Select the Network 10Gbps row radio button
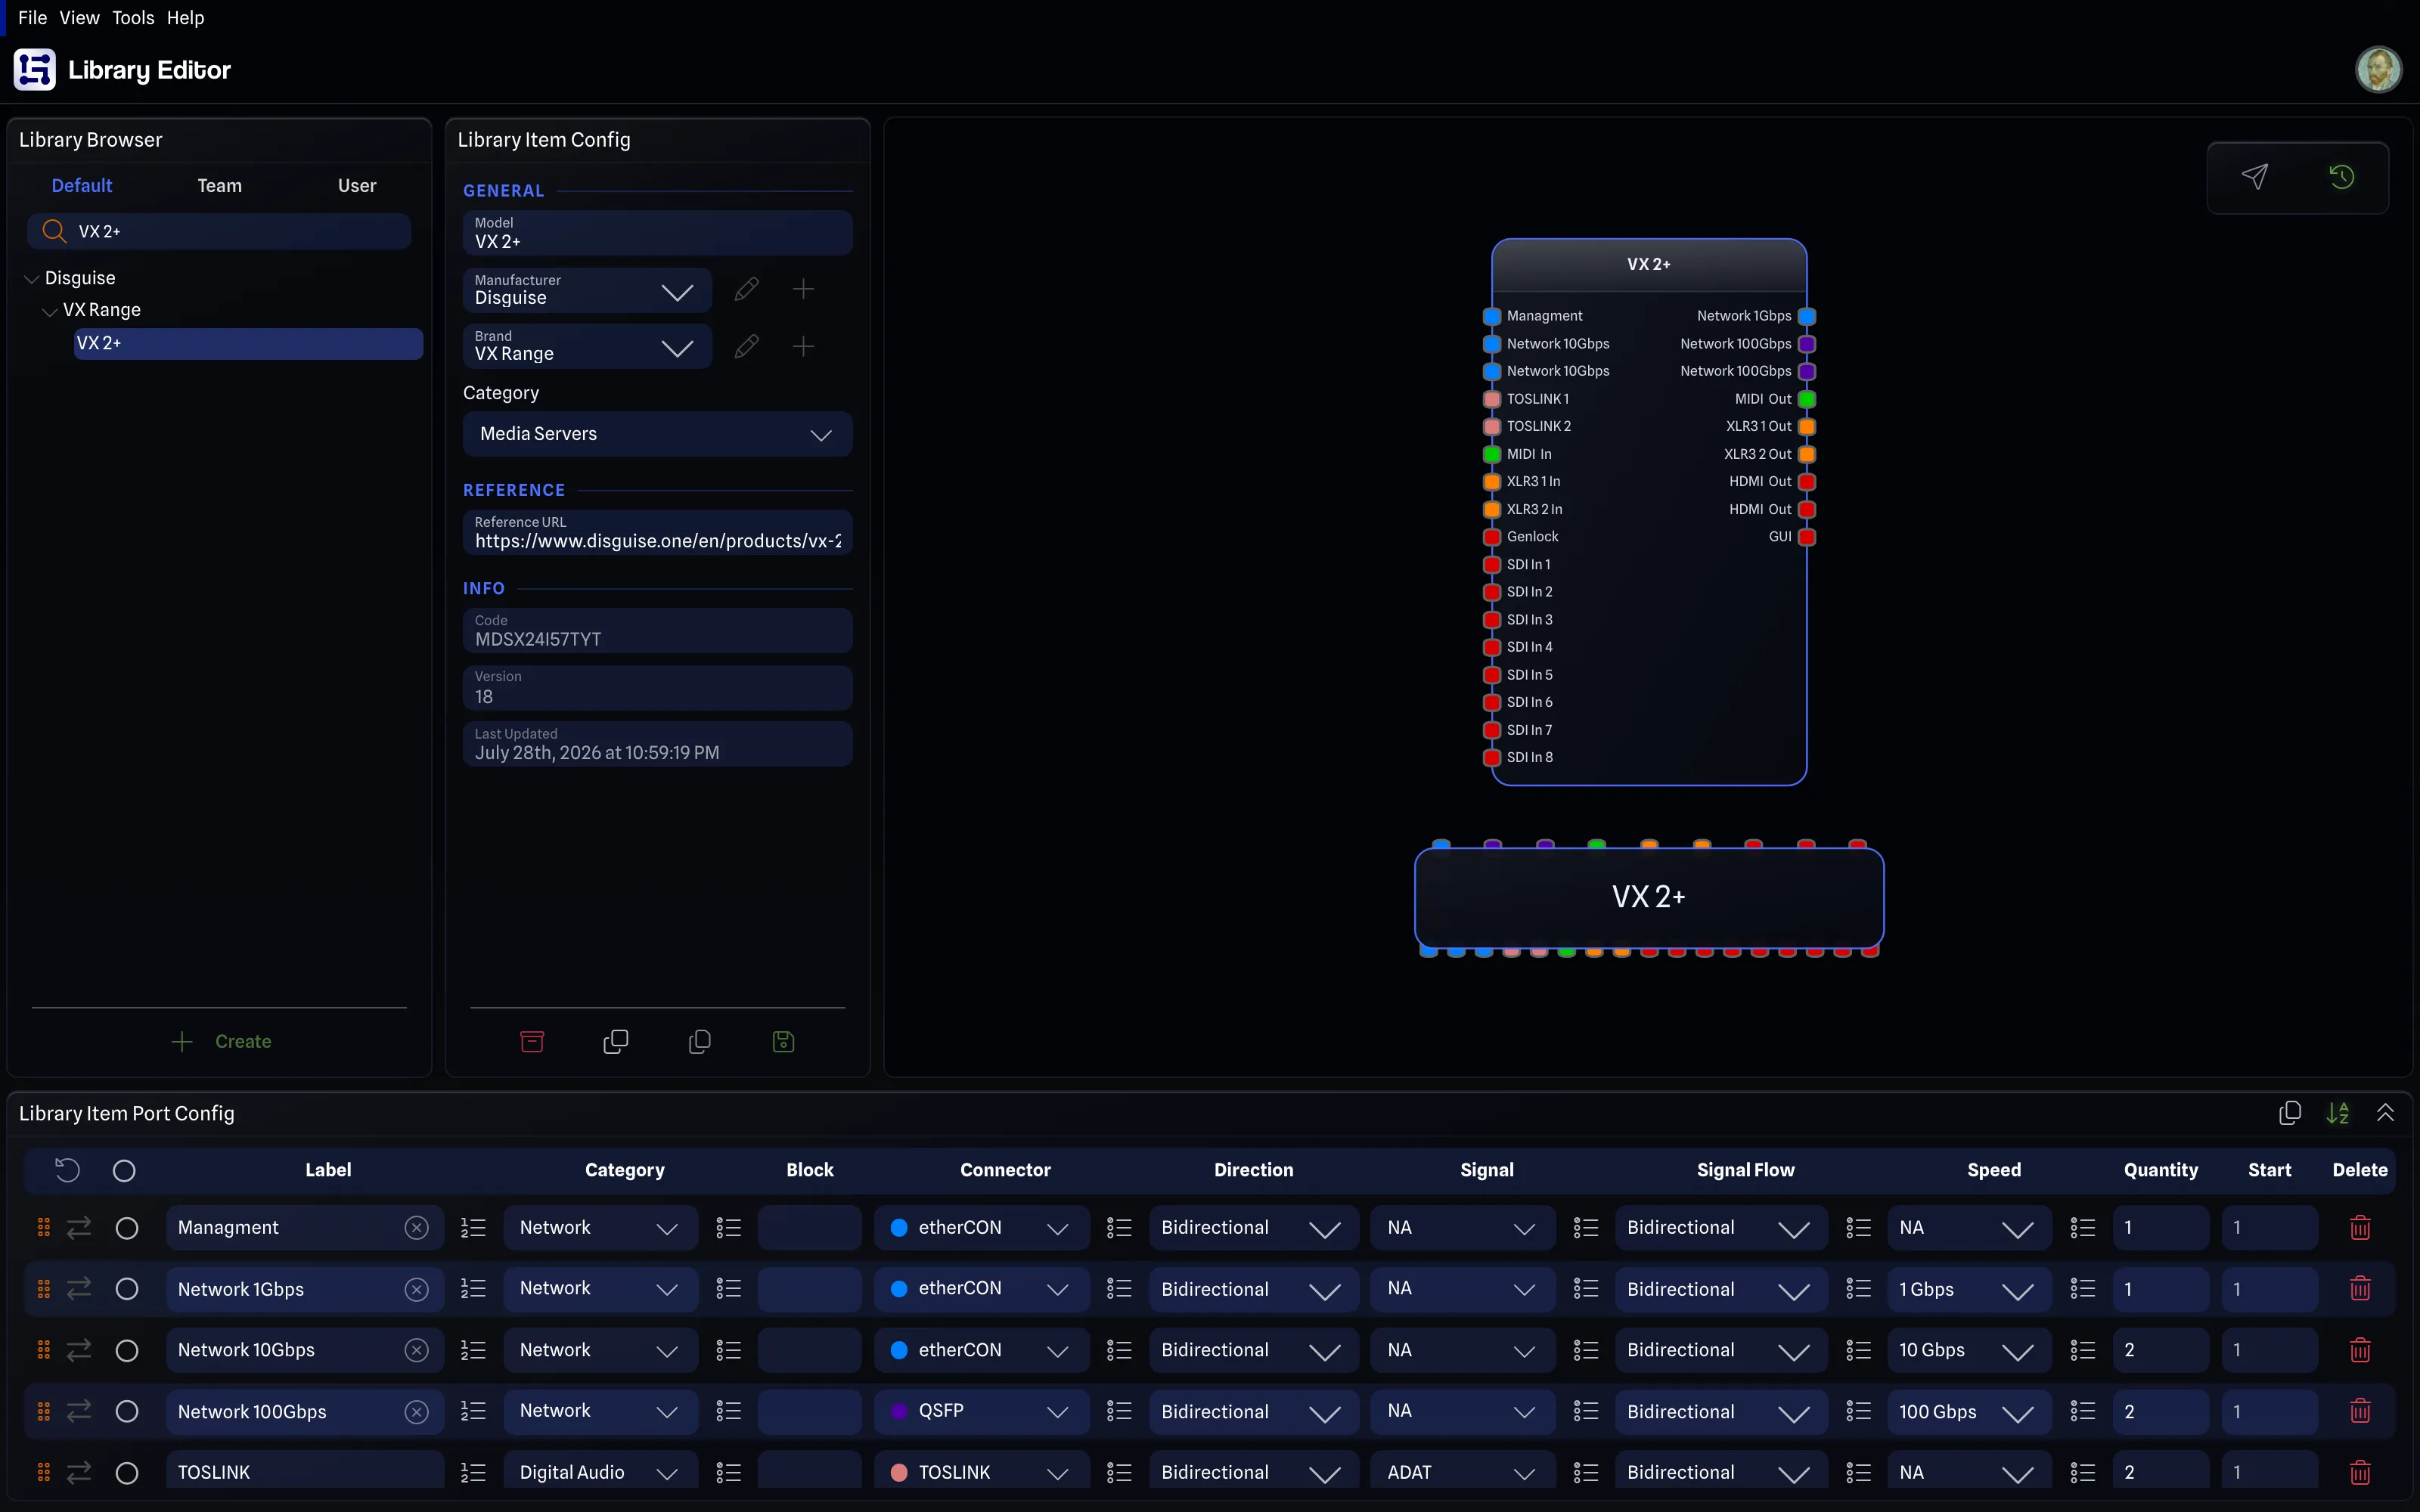The width and height of the screenshot is (2420, 1512). point(127,1350)
